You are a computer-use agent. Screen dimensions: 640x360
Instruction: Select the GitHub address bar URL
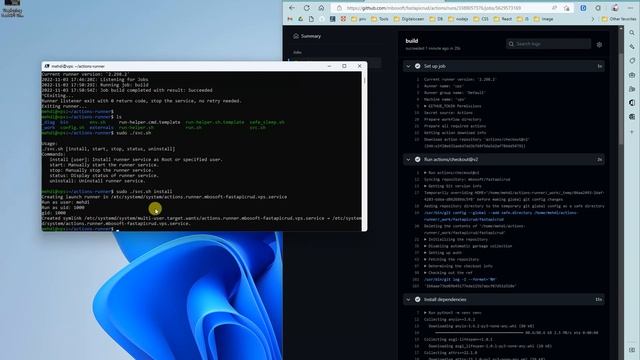pyautogui.click(x=433, y=8)
